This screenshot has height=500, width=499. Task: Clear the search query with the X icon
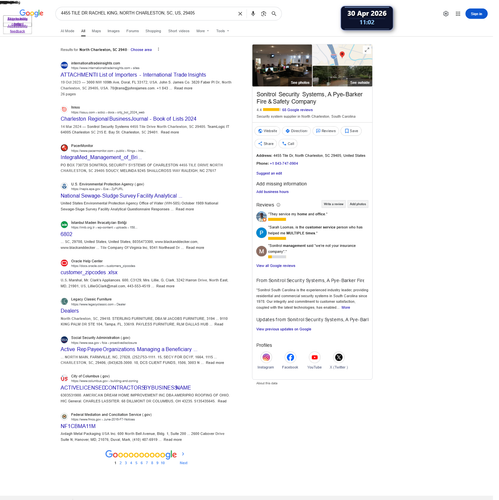point(240,14)
